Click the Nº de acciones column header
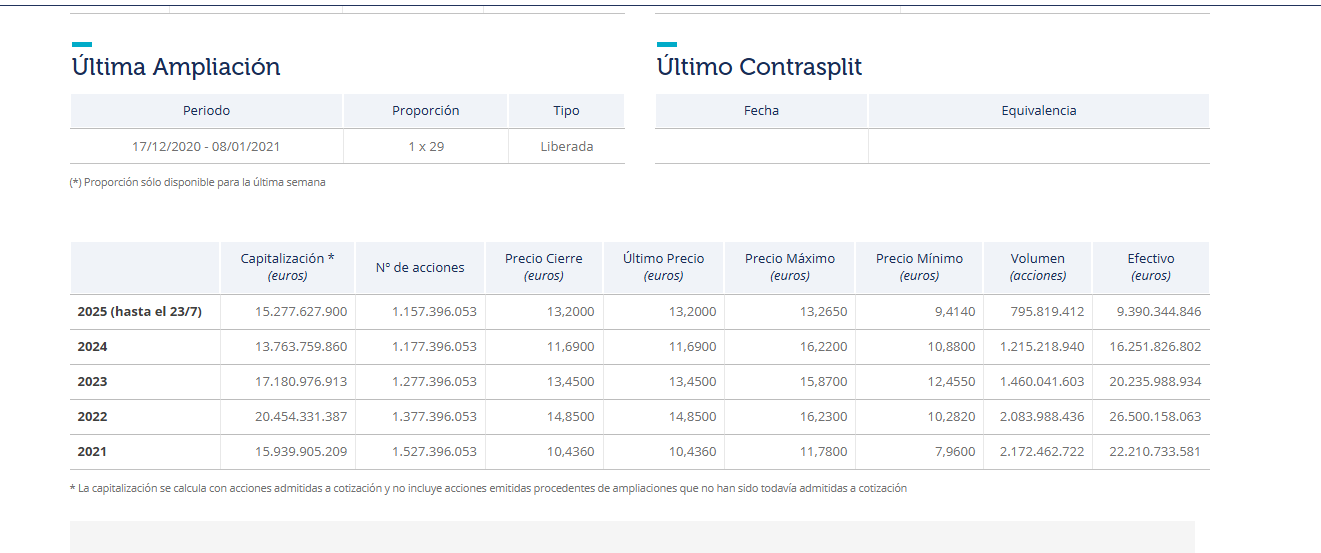The height and width of the screenshot is (553, 1321). point(420,267)
